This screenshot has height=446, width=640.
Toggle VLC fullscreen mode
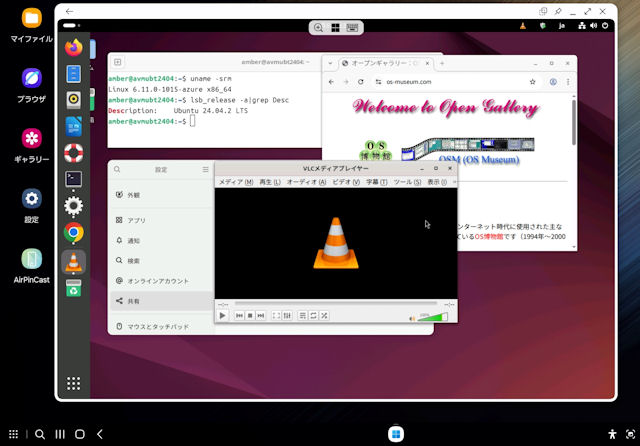(276, 315)
